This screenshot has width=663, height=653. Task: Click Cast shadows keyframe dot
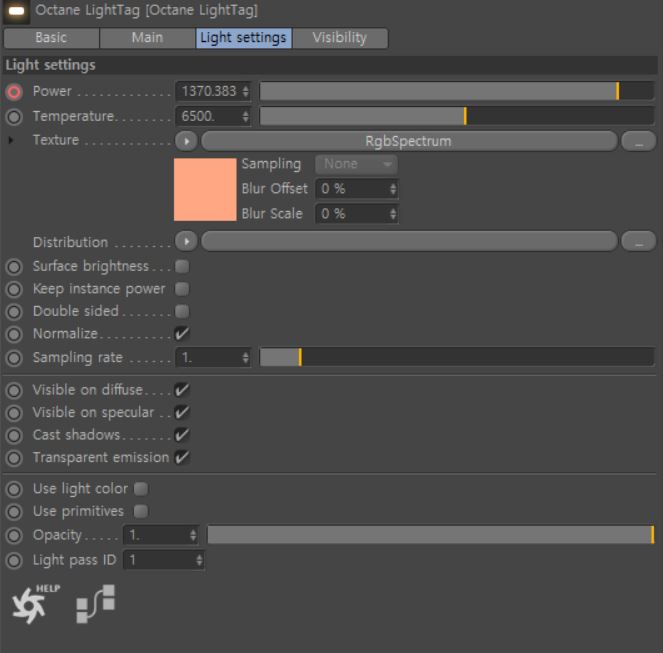[x=14, y=435]
